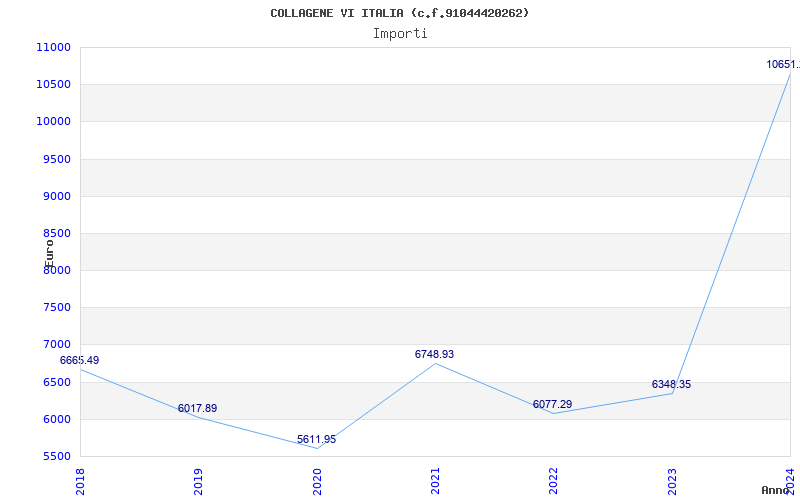The height and width of the screenshot is (500, 800).
Task: Click the 5611.95 value at 2020
Action: tap(316, 439)
